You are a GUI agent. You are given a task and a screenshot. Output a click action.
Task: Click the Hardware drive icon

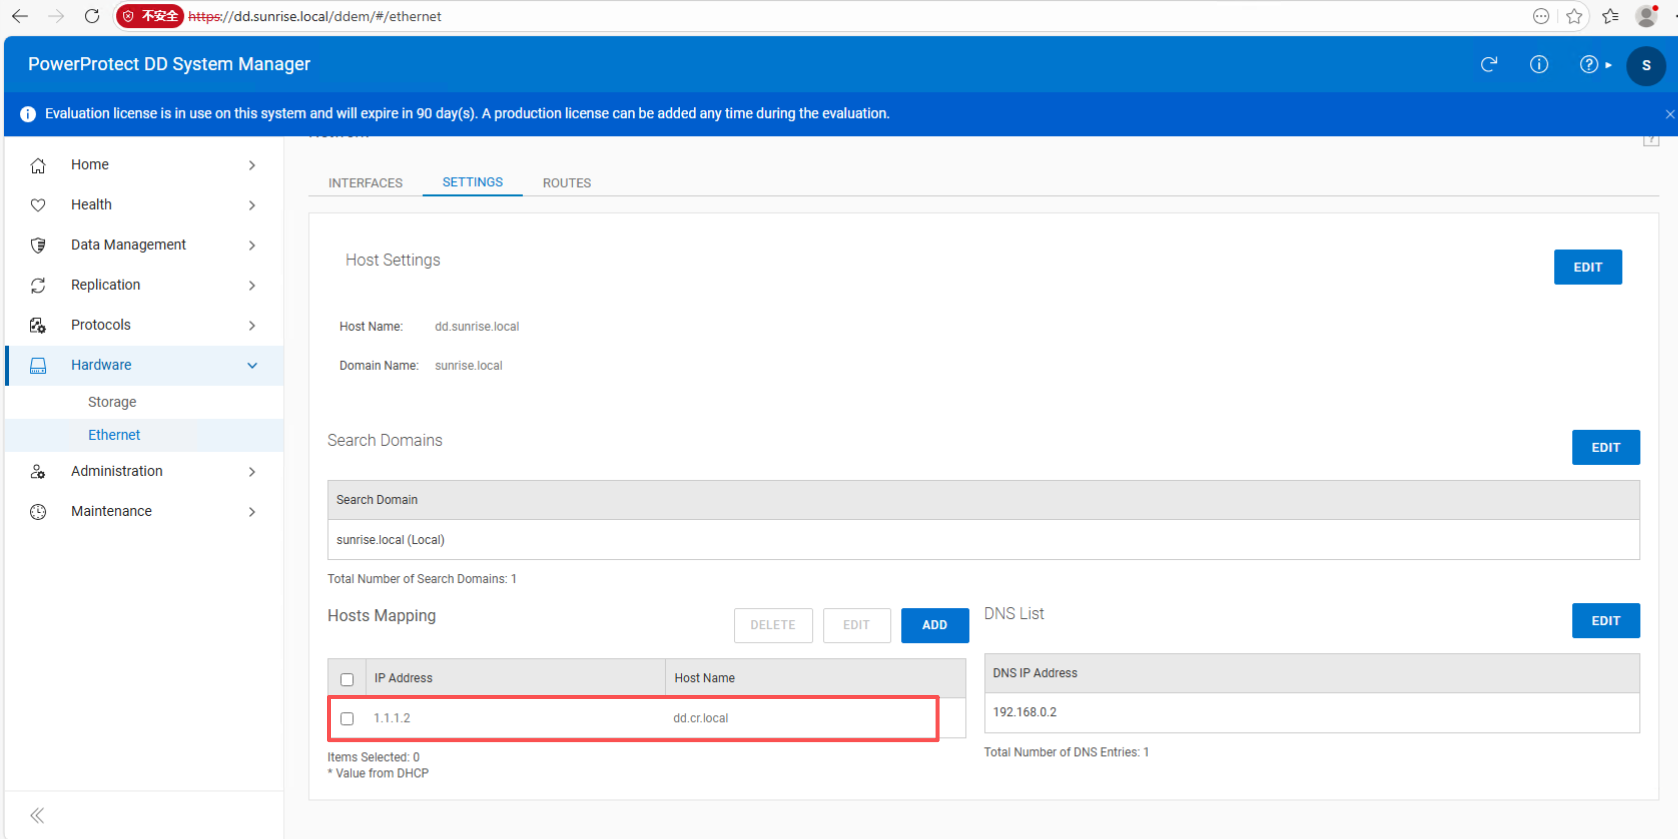38,365
